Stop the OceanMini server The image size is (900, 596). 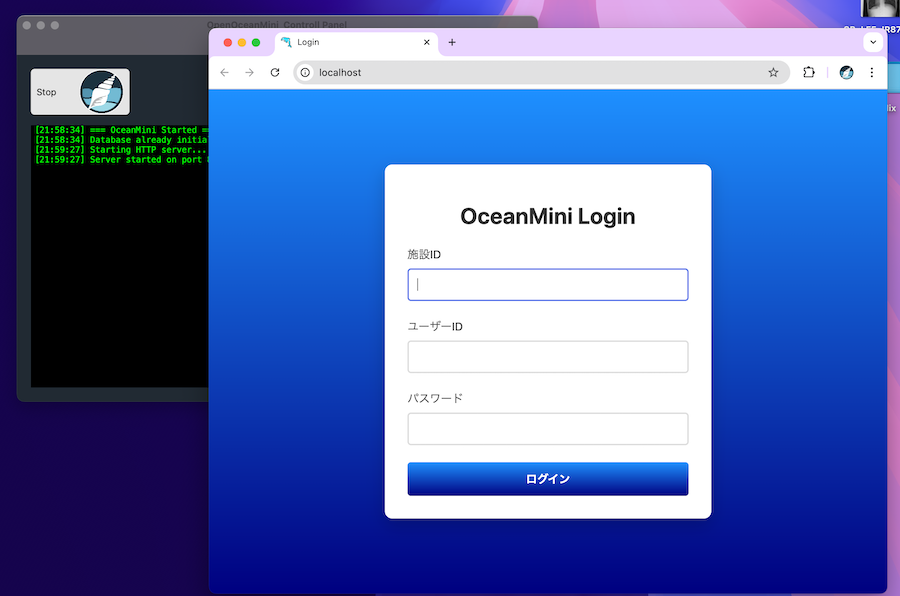click(80, 92)
